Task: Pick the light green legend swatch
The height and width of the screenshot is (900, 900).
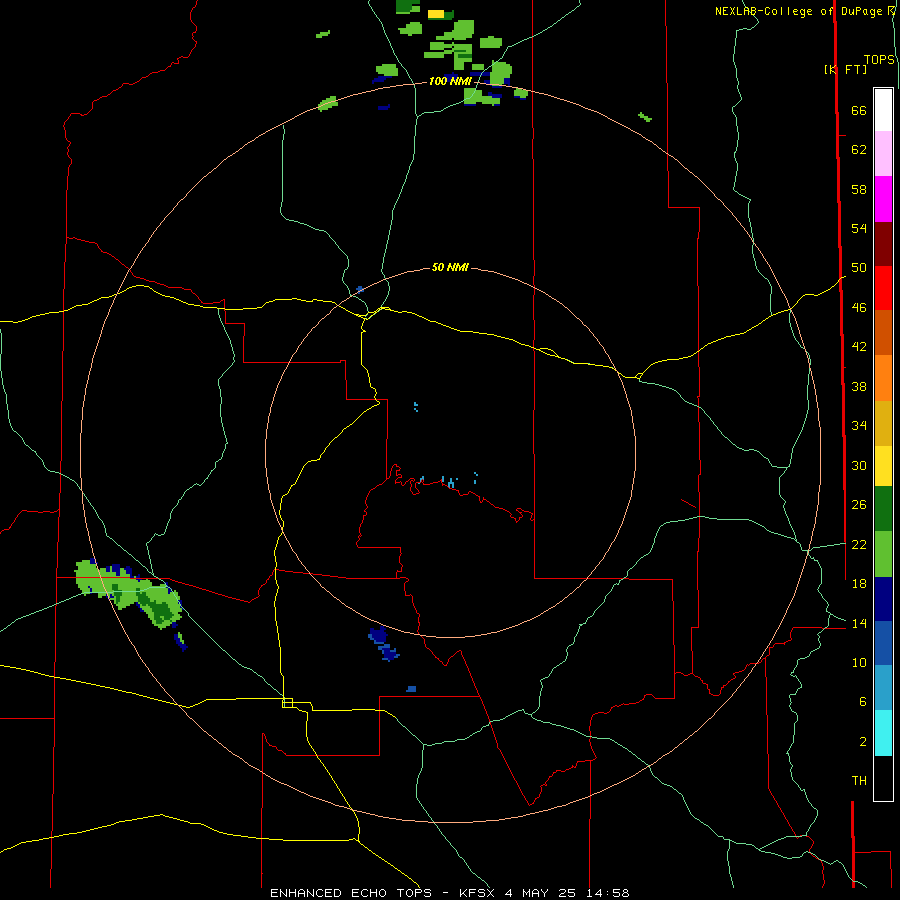Action: point(883,554)
